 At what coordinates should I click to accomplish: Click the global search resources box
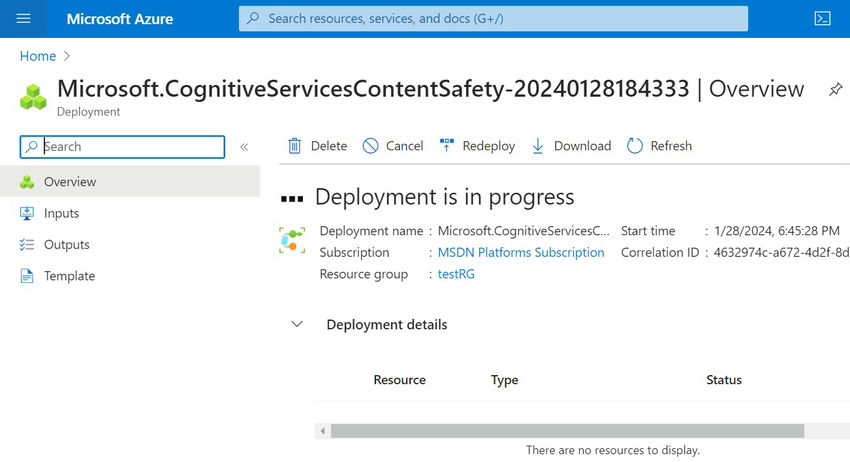point(493,19)
